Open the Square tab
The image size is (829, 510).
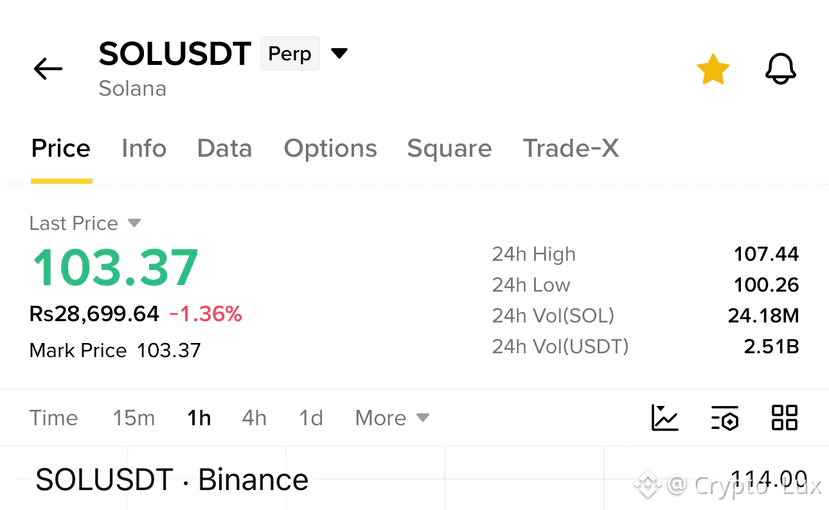pyautogui.click(x=449, y=149)
